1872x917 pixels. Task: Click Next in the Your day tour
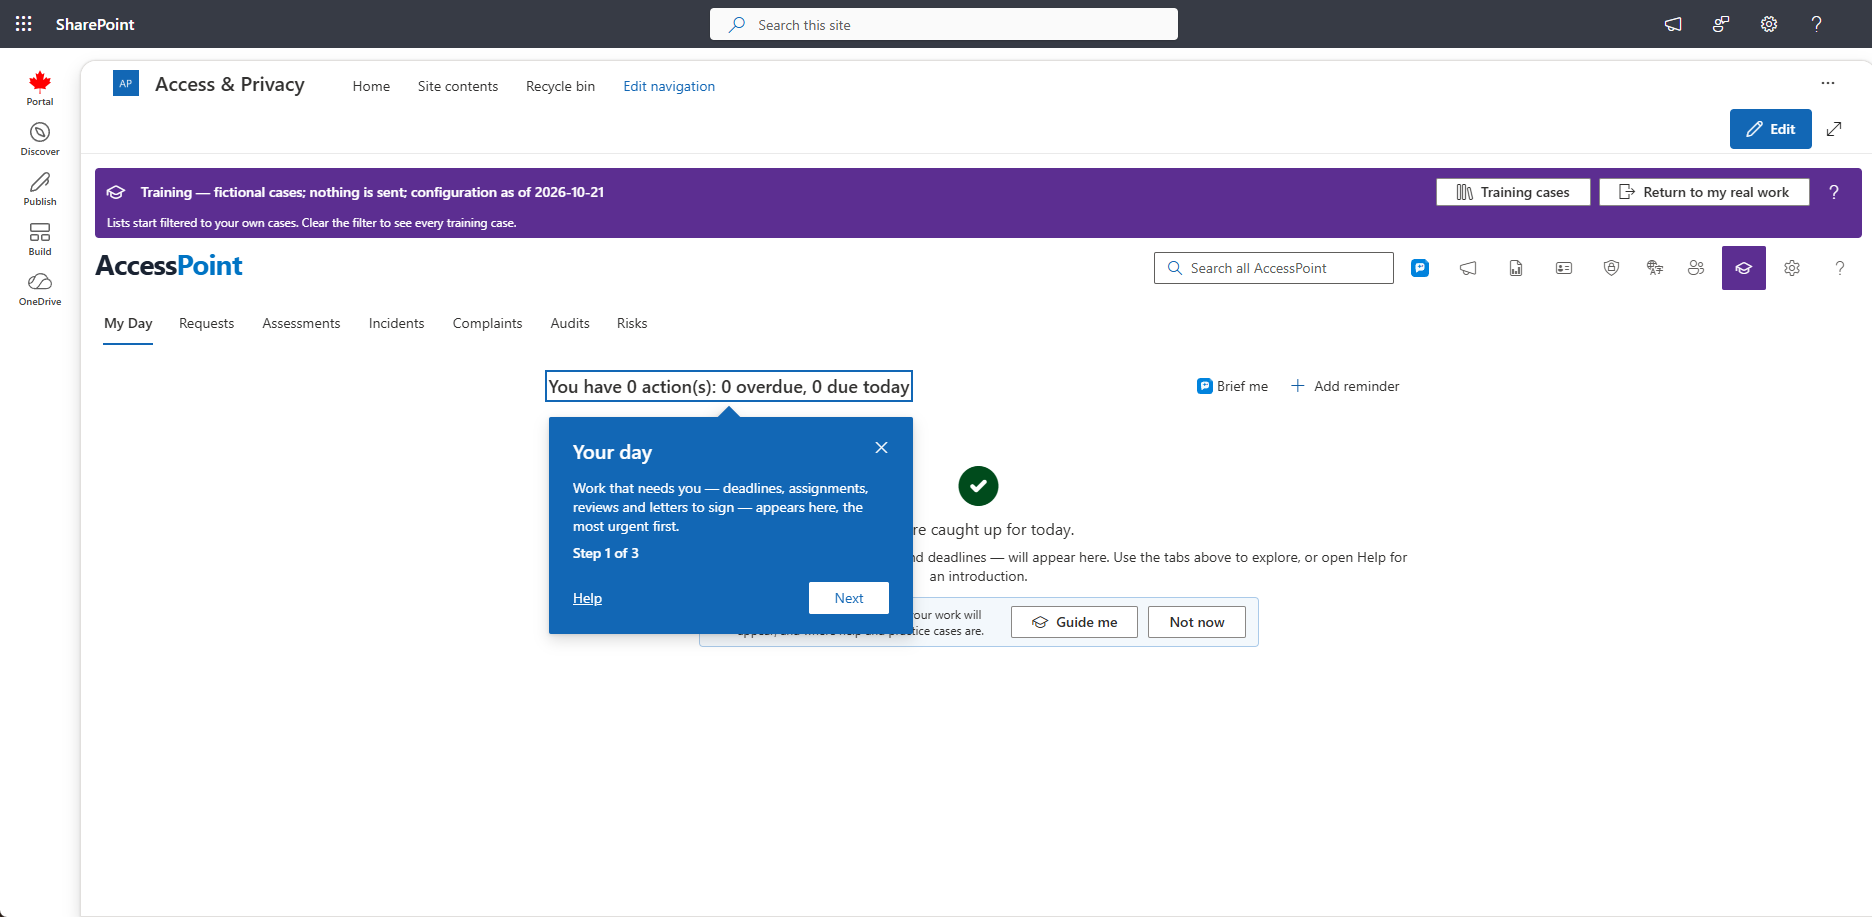click(x=849, y=598)
